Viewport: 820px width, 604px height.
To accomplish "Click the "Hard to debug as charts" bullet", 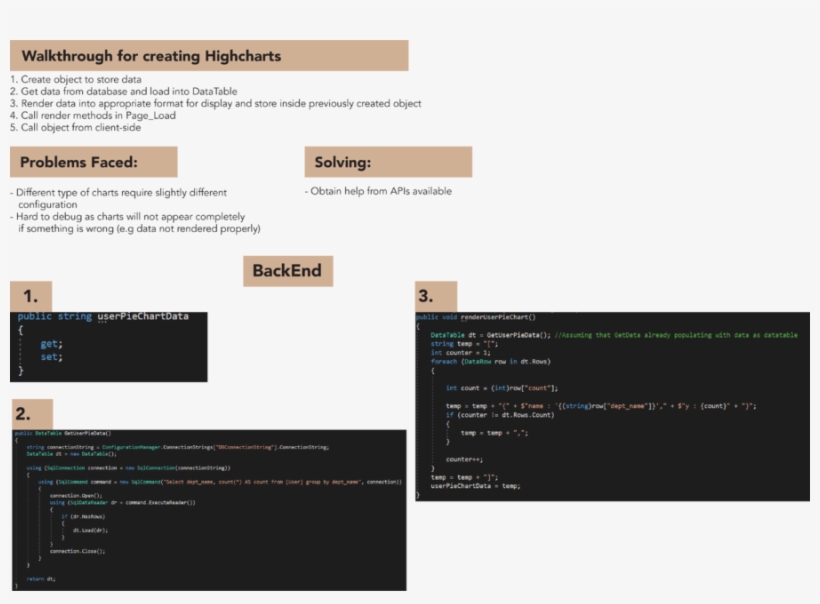I will click(135, 222).
